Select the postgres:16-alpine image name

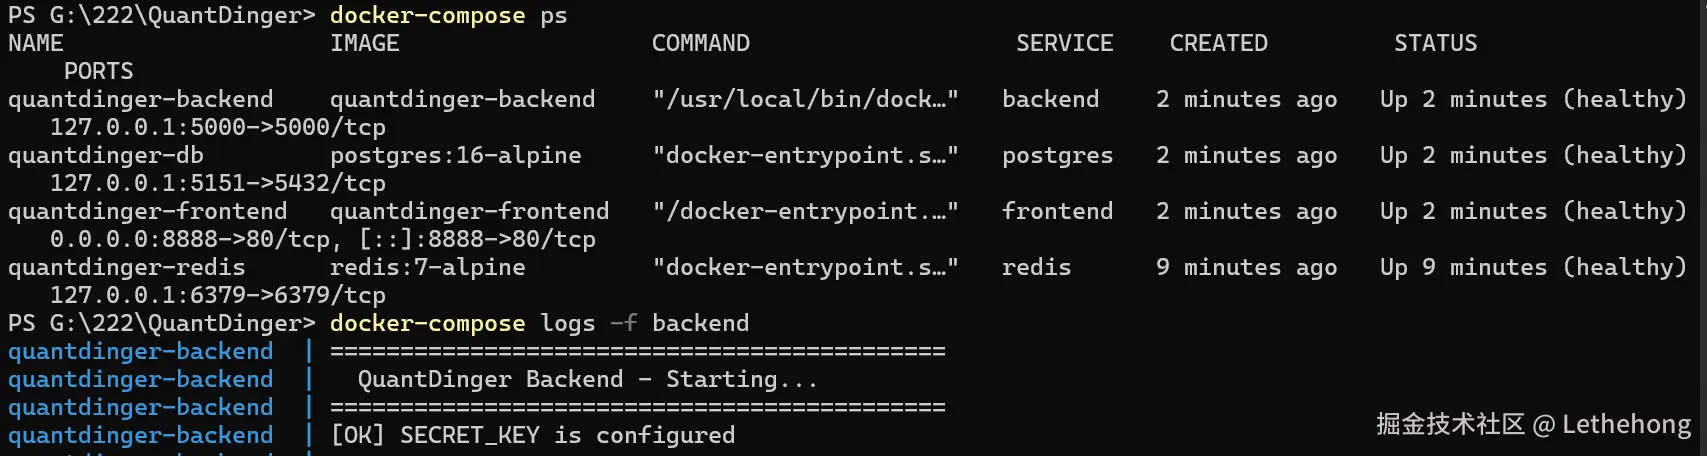(455, 155)
